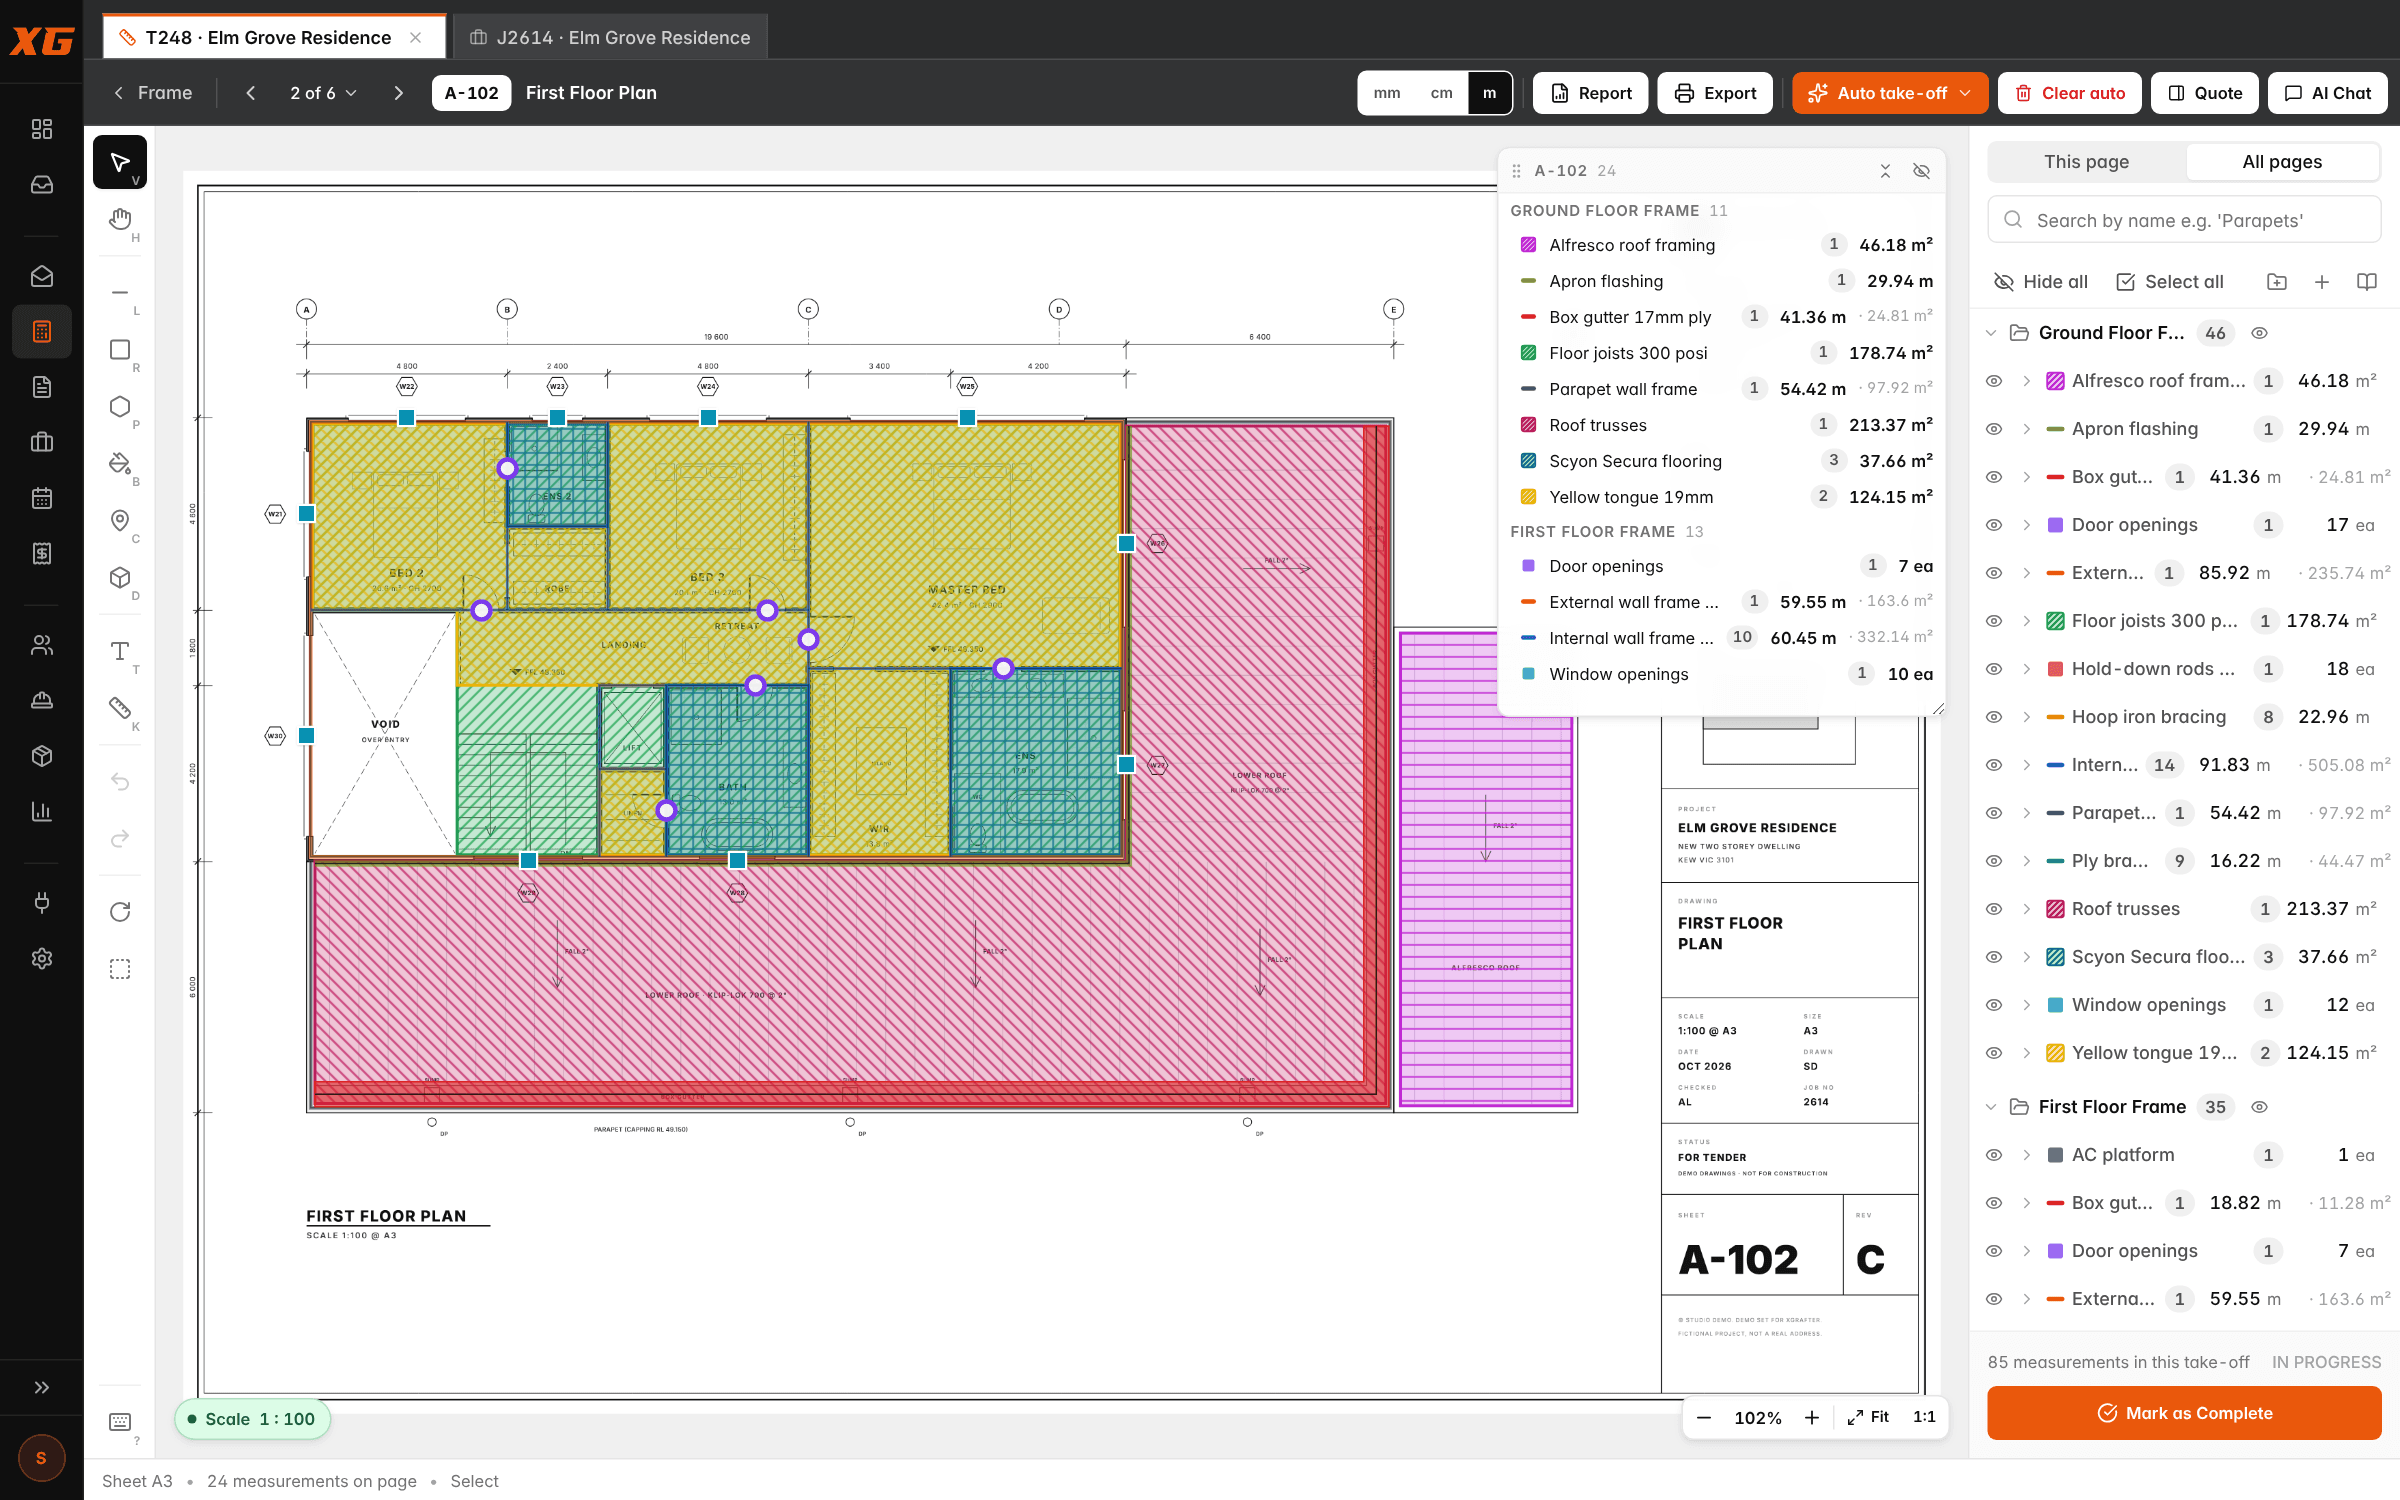Image resolution: width=2400 pixels, height=1500 pixels.
Task: Choose the Rectangle area tool
Action: point(120,349)
